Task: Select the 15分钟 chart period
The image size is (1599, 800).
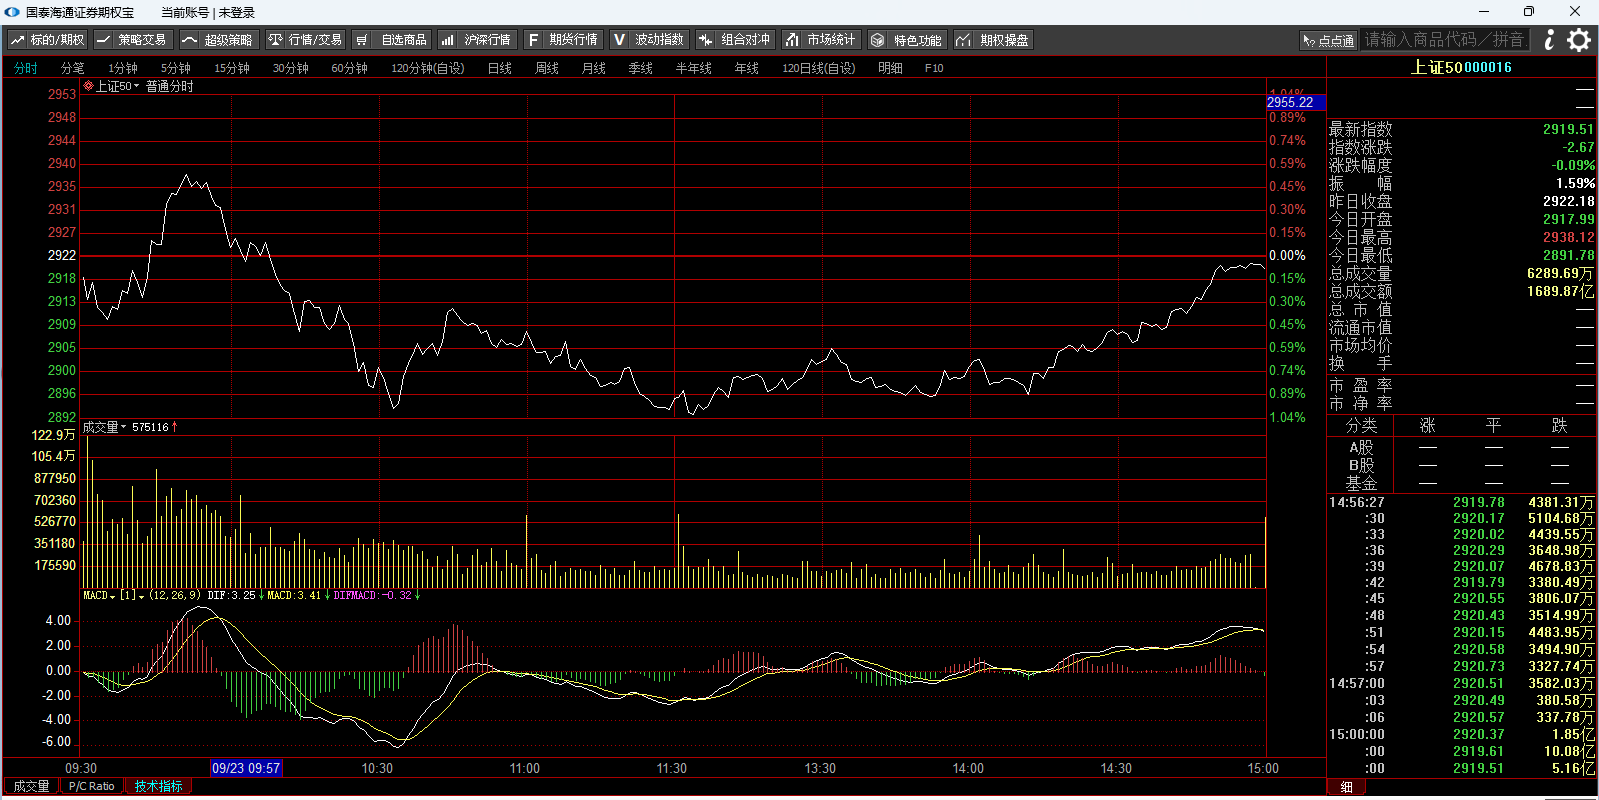Action: pos(232,68)
